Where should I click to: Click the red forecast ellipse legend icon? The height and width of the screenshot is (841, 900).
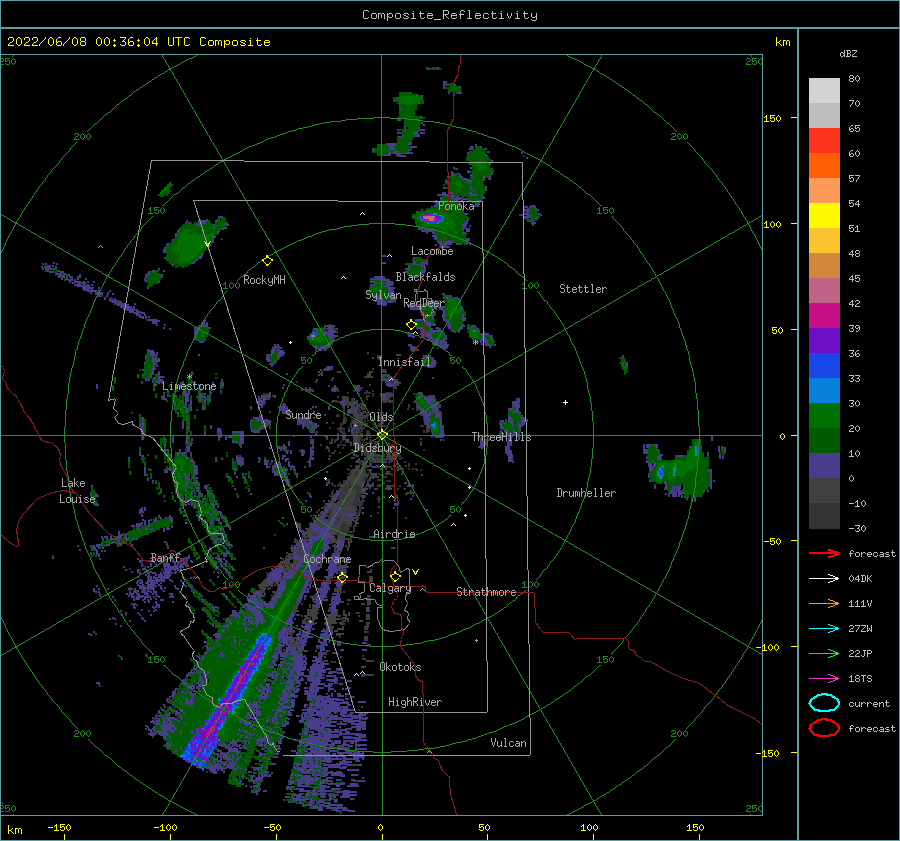click(x=824, y=728)
